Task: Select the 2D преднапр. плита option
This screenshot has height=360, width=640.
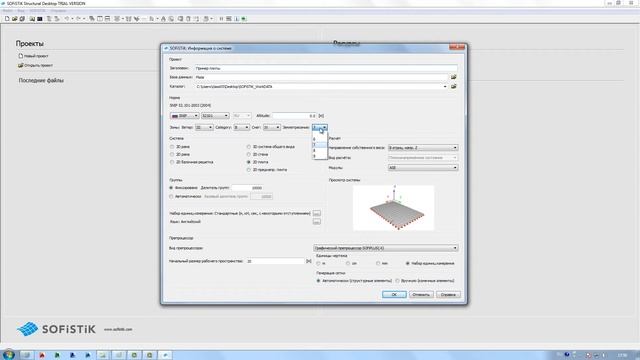Action: [249, 169]
